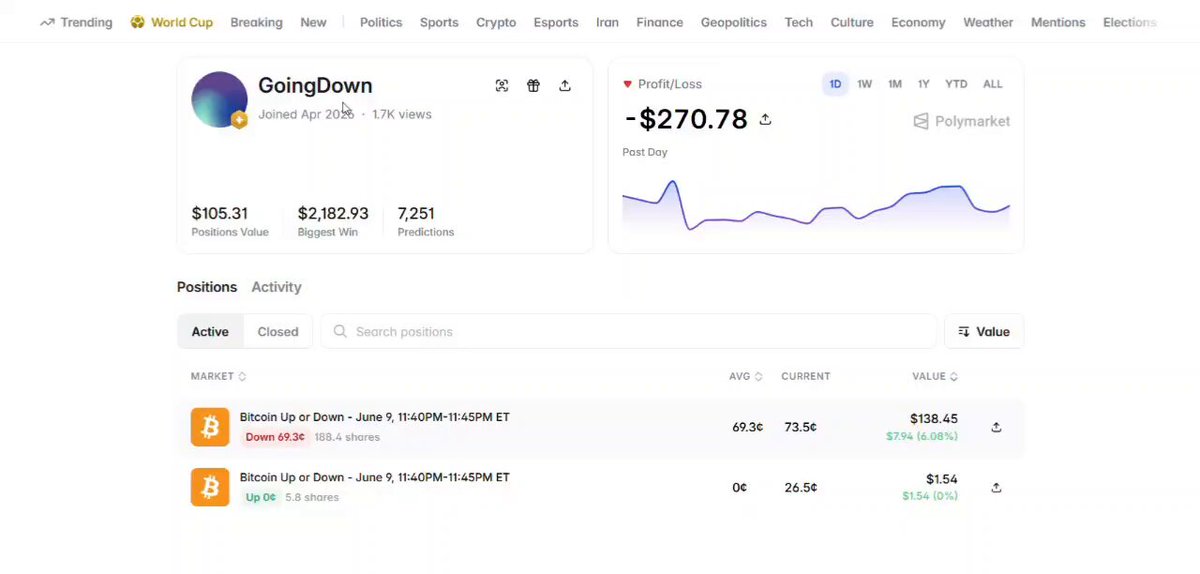Sort by the VALUE column
Image resolution: width=1200 pixels, height=574 pixels.
tap(935, 377)
